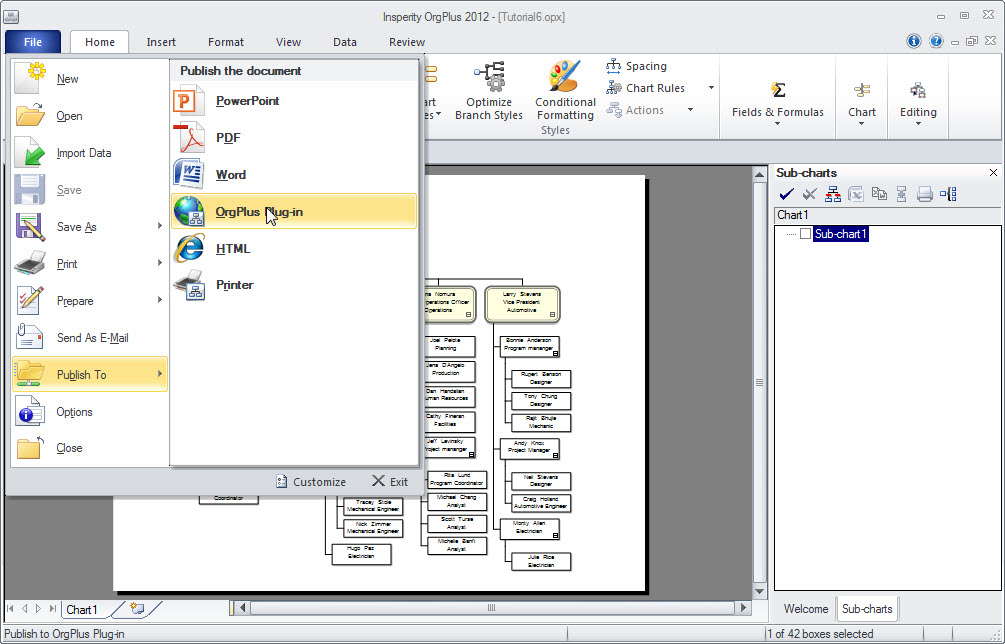
Task: Tick the Sub-chart1 checkbox
Action: click(x=805, y=234)
